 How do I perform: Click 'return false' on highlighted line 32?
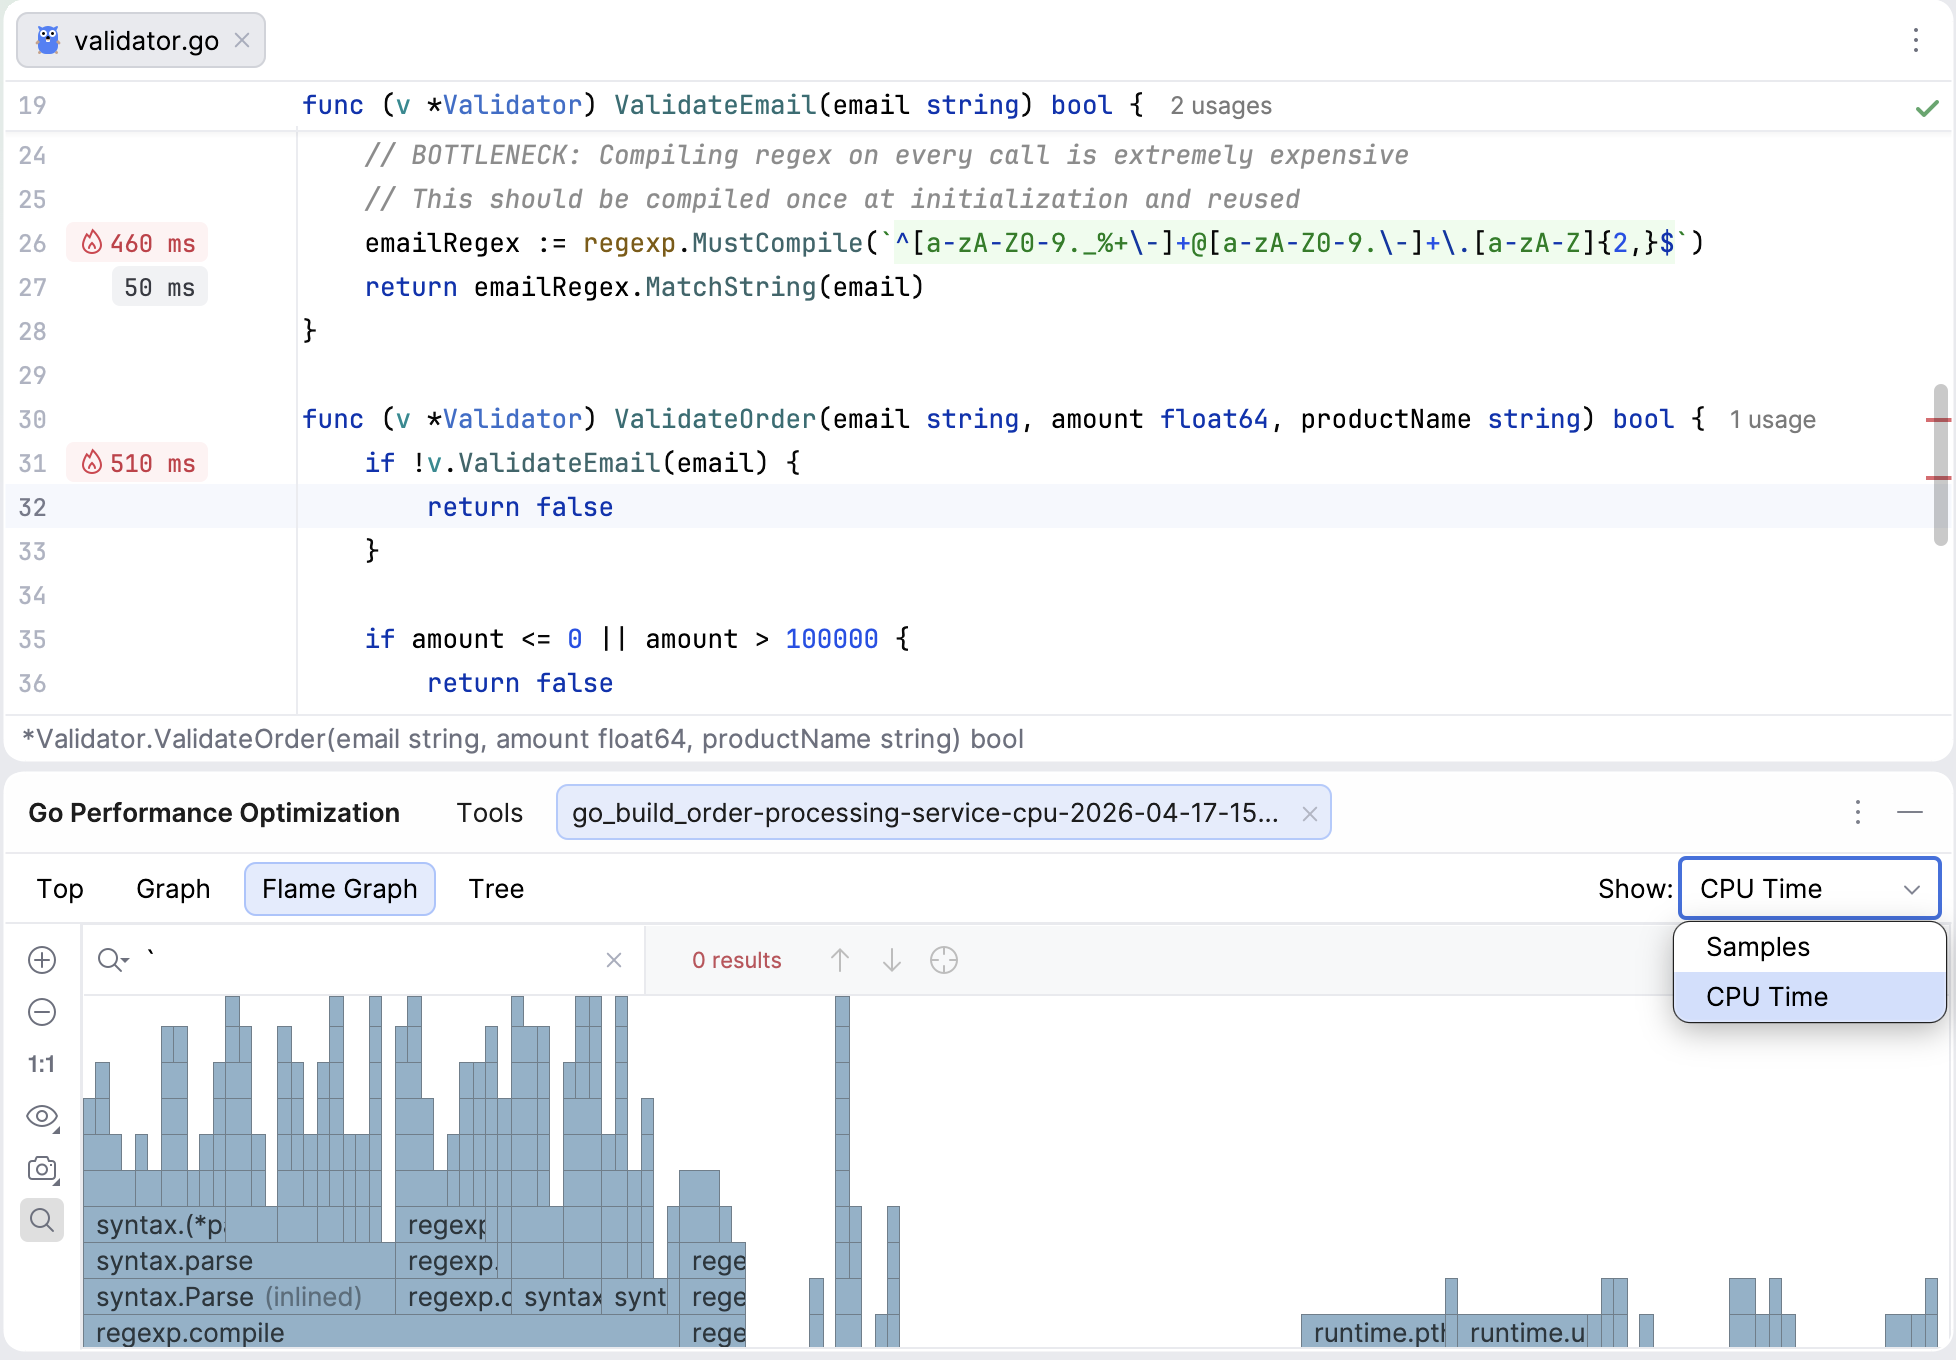[520, 508]
